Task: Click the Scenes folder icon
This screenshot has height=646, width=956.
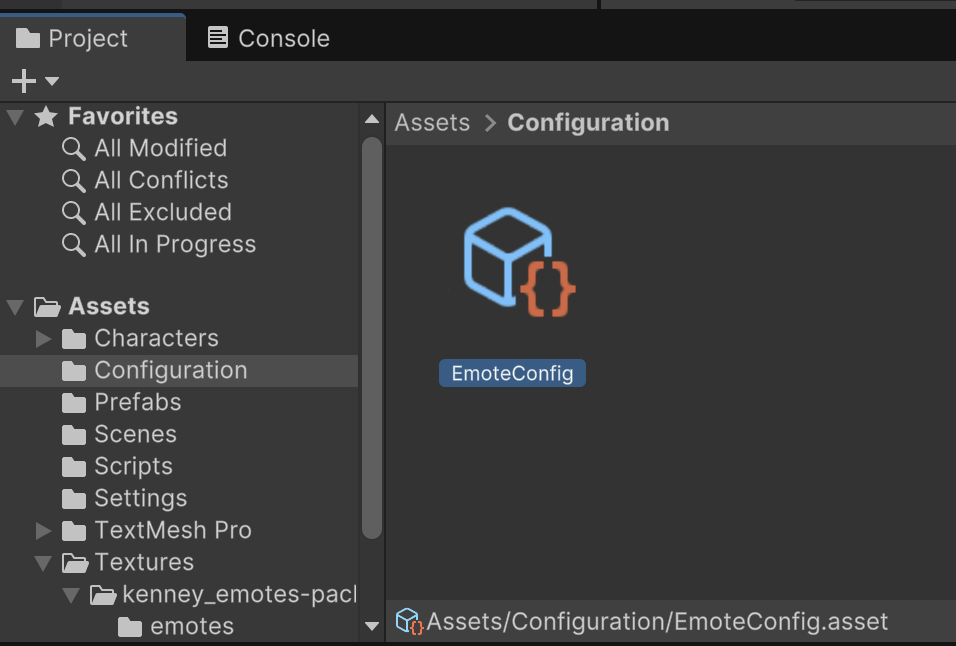Action: click(x=73, y=435)
